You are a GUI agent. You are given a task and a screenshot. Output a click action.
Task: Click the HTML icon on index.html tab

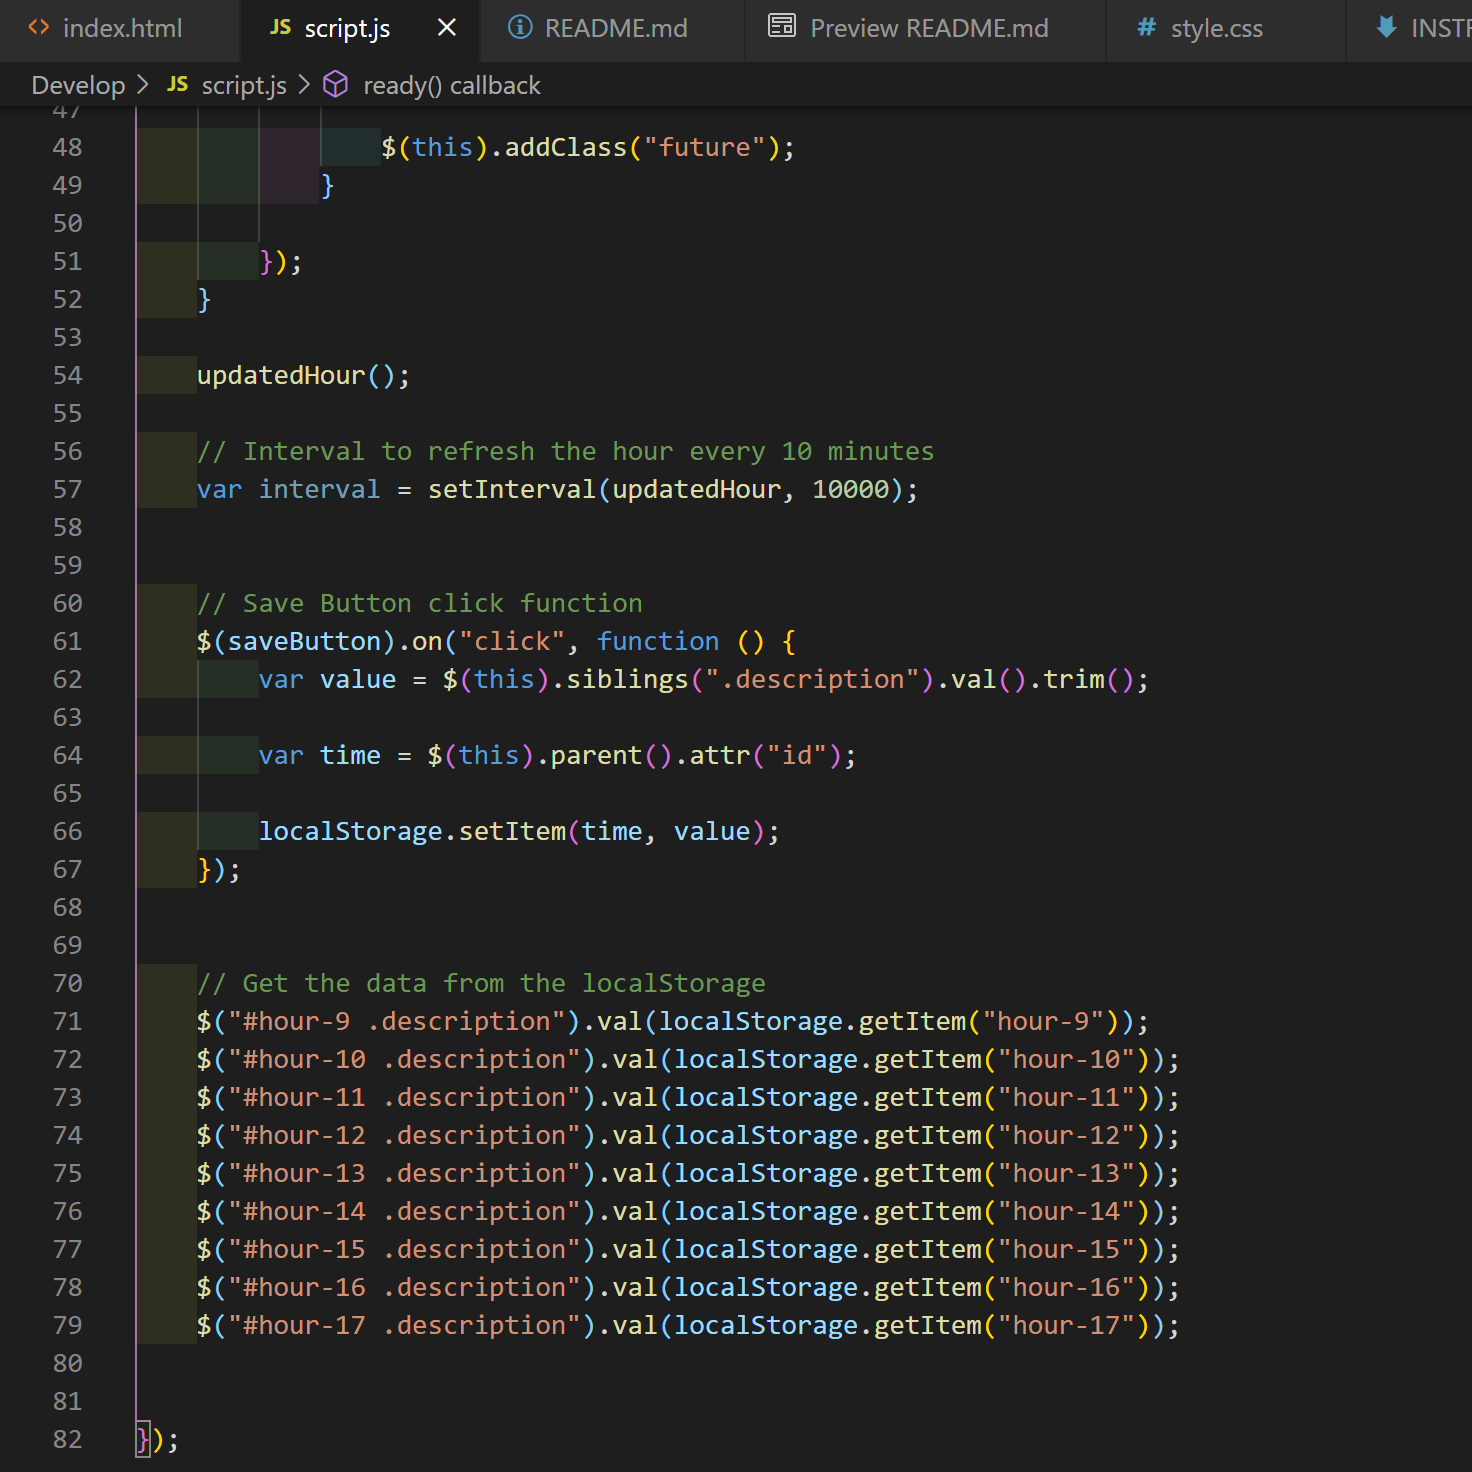click(x=39, y=27)
